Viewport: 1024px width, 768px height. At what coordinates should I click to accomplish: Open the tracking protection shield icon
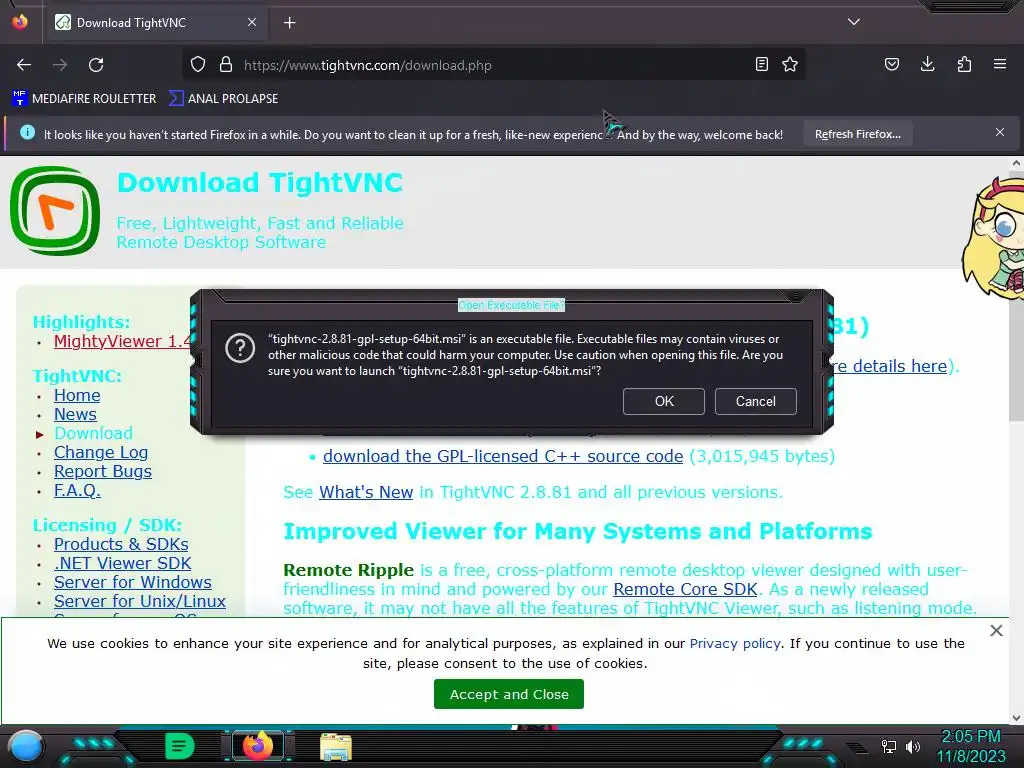198,65
